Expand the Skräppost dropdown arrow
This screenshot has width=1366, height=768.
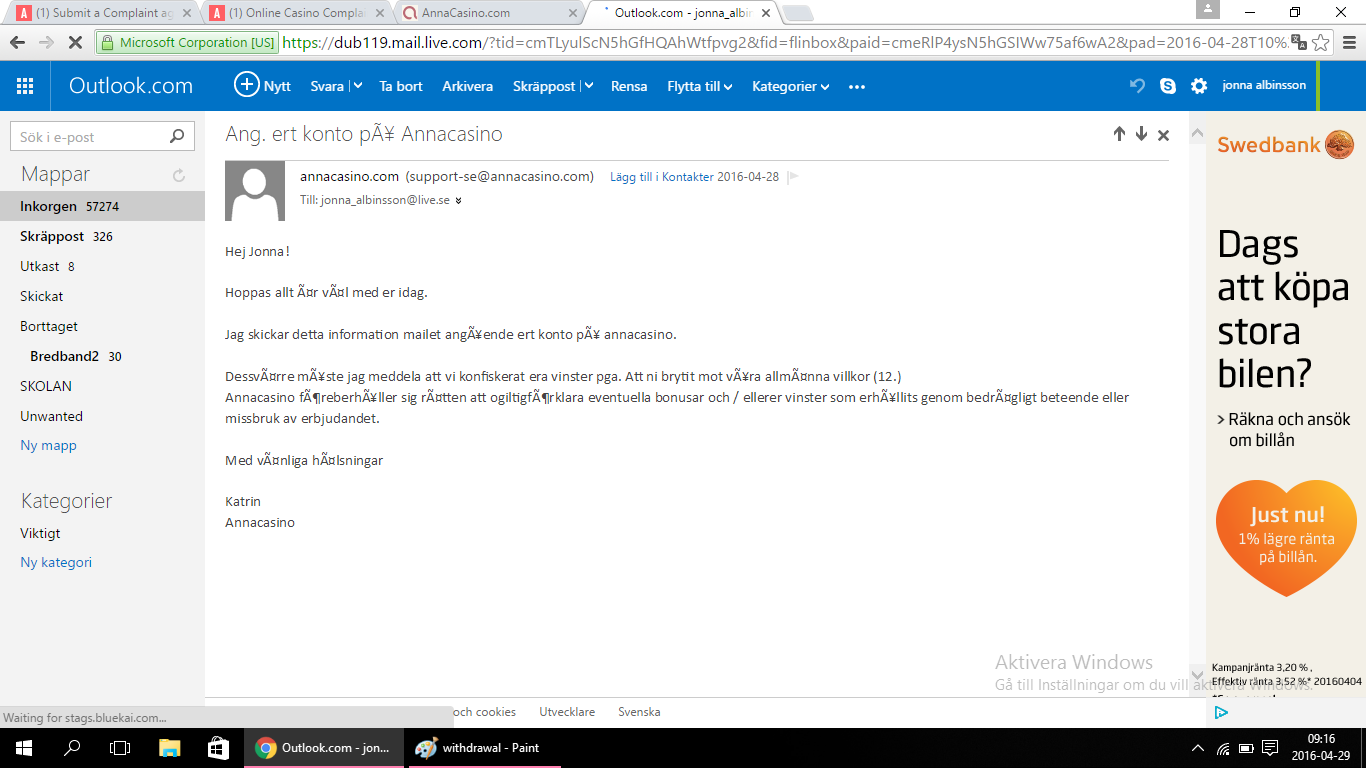coord(588,87)
